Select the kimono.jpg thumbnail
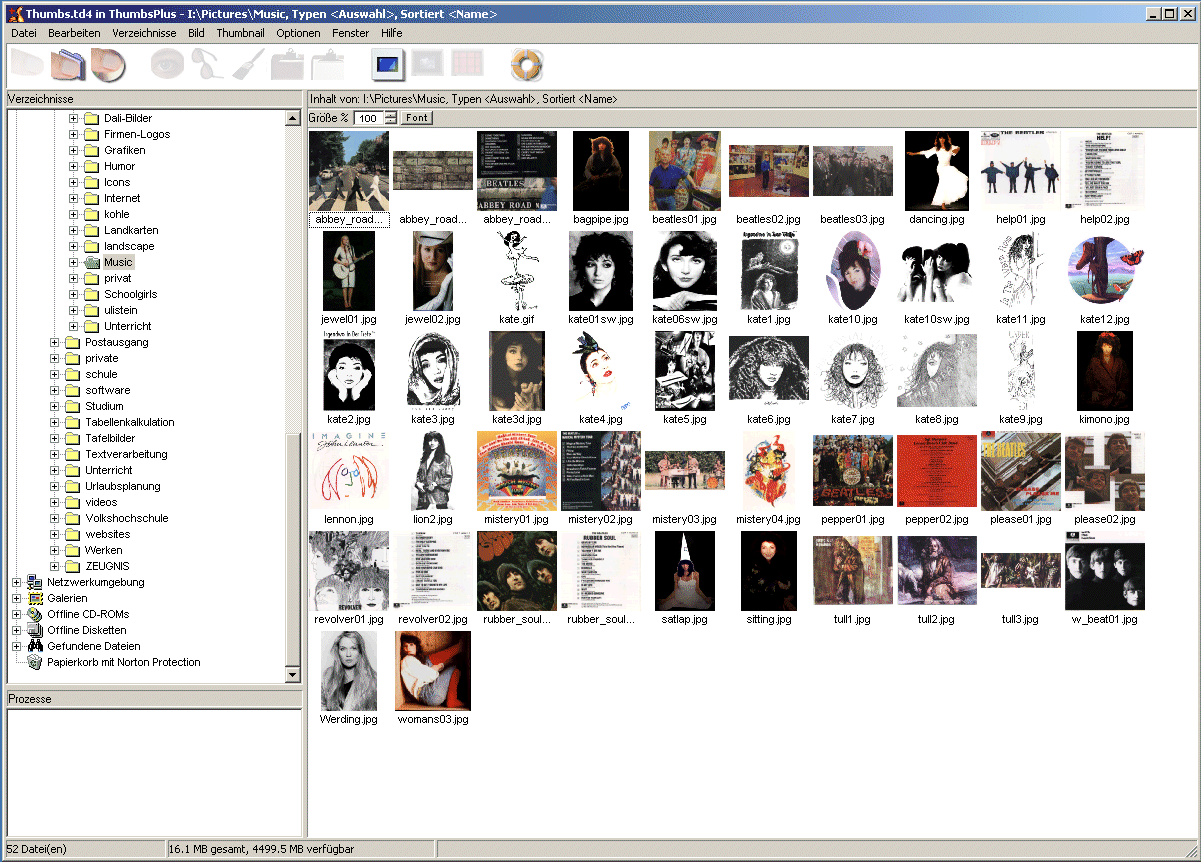Image resolution: width=1201 pixels, height=862 pixels. coord(1104,371)
